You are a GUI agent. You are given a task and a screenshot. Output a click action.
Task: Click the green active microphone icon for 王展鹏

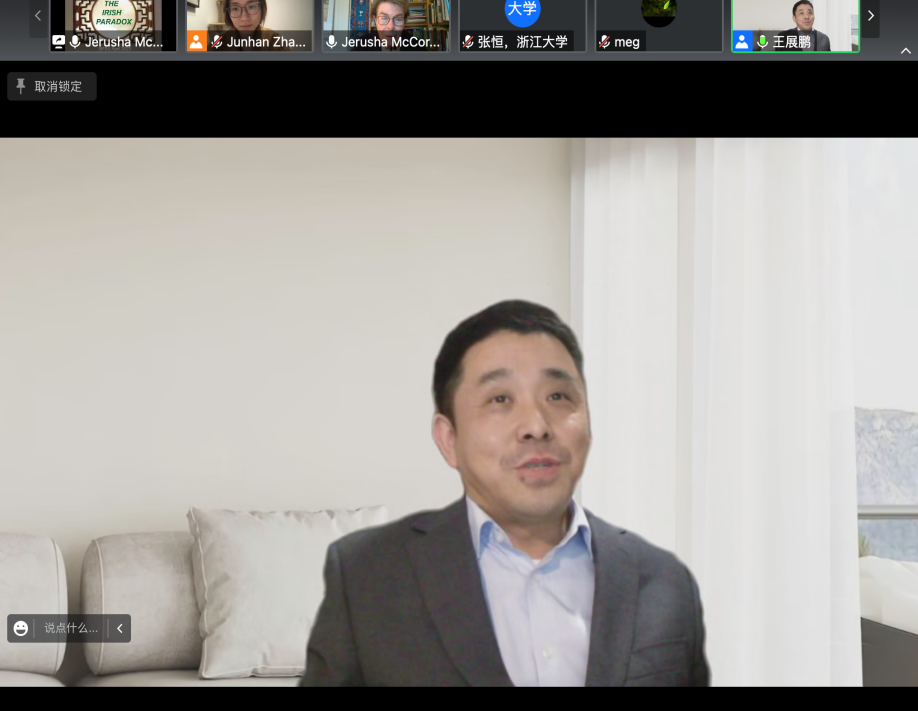762,42
